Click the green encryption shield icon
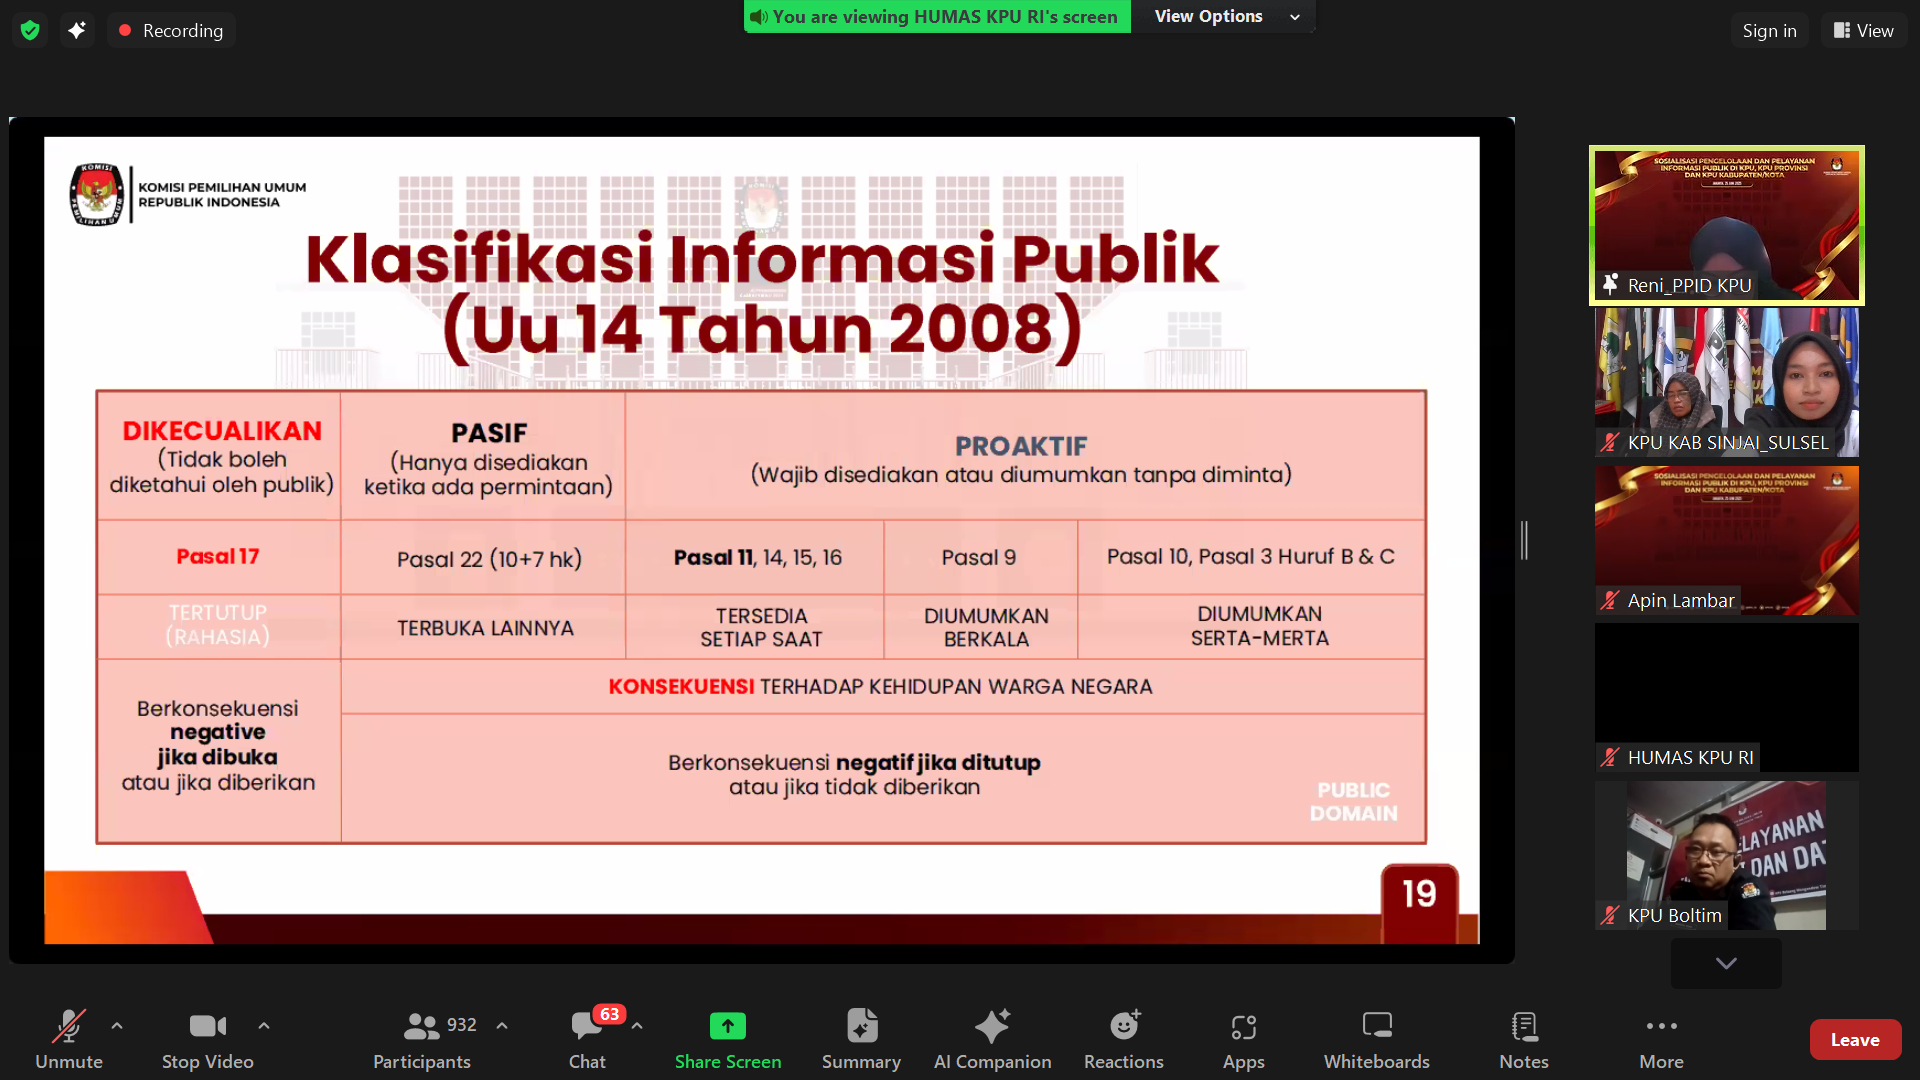The width and height of the screenshot is (1920, 1080). (x=30, y=30)
